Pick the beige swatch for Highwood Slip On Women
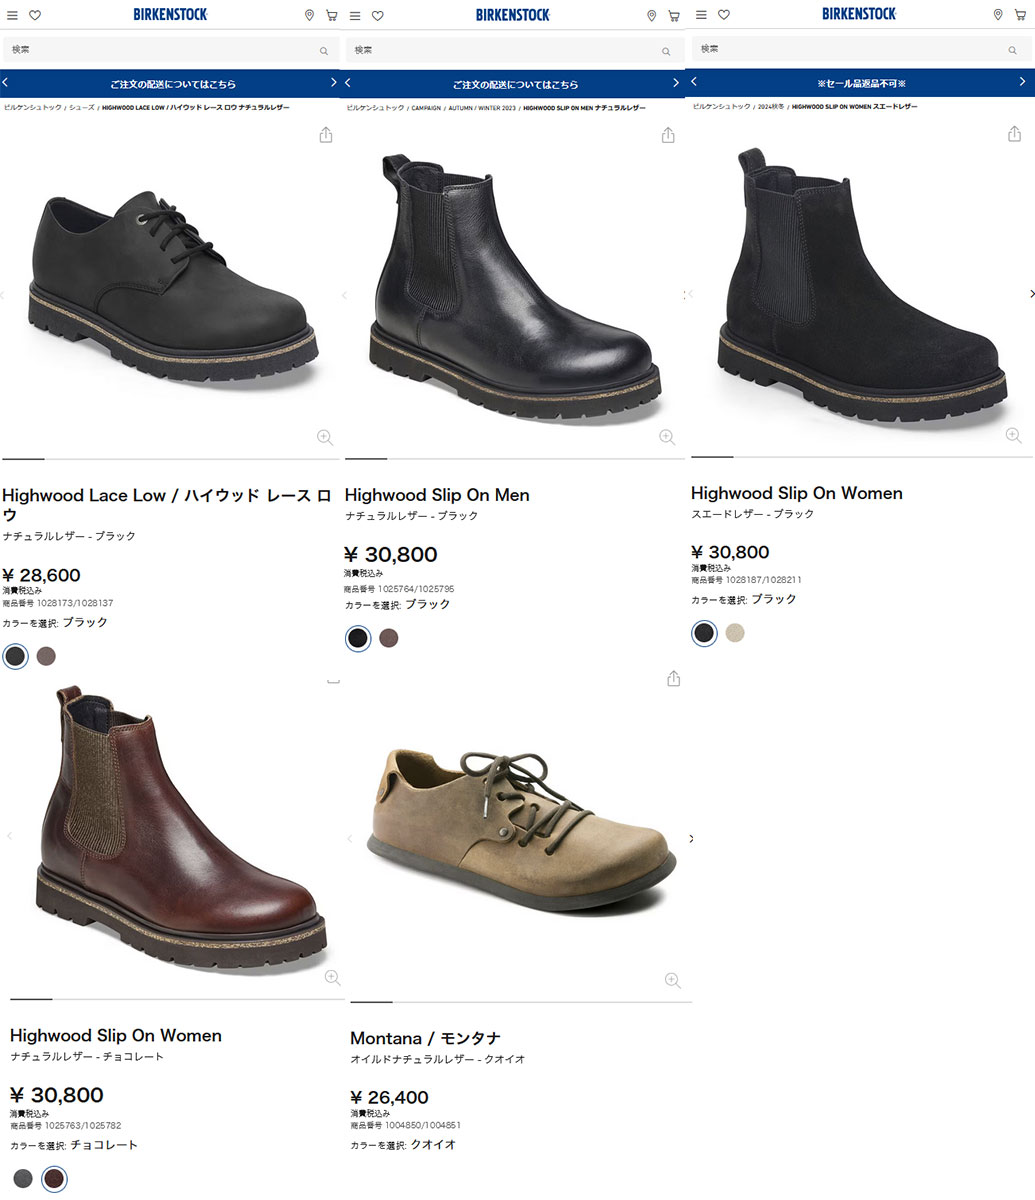1035x1200 pixels. (x=735, y=633)
